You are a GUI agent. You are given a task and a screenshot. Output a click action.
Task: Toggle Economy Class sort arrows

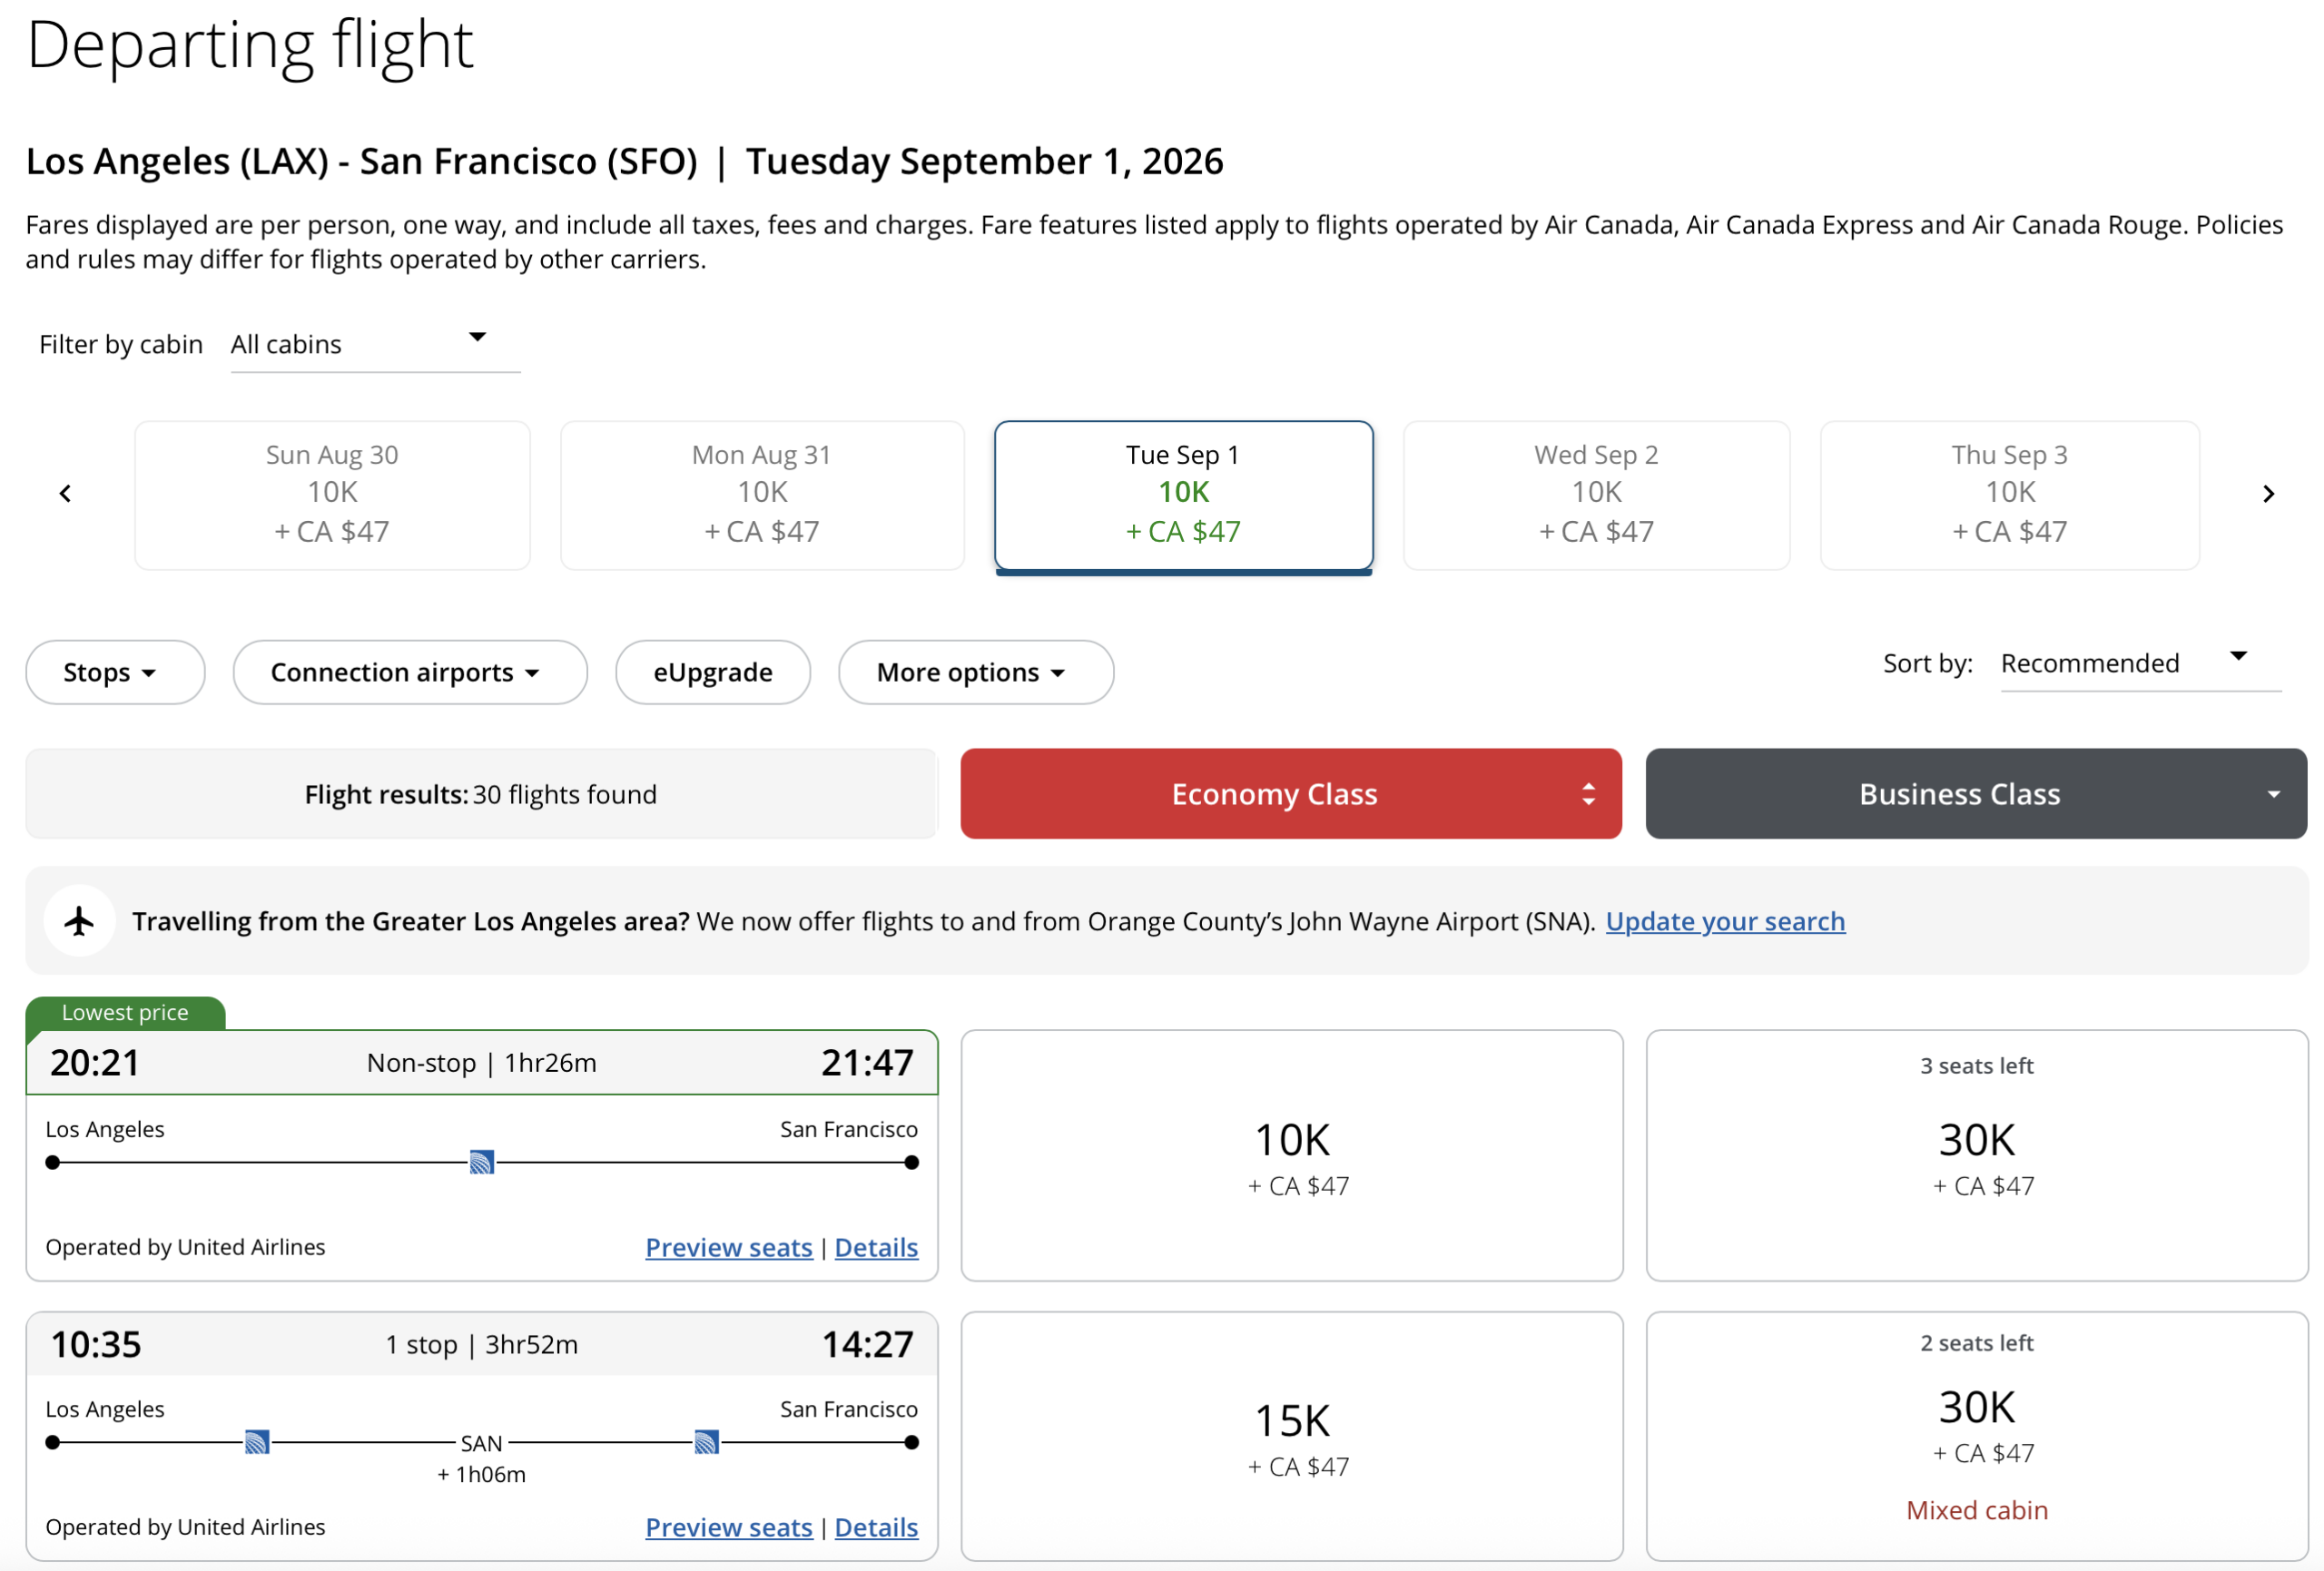click(x=1588, y=794)
